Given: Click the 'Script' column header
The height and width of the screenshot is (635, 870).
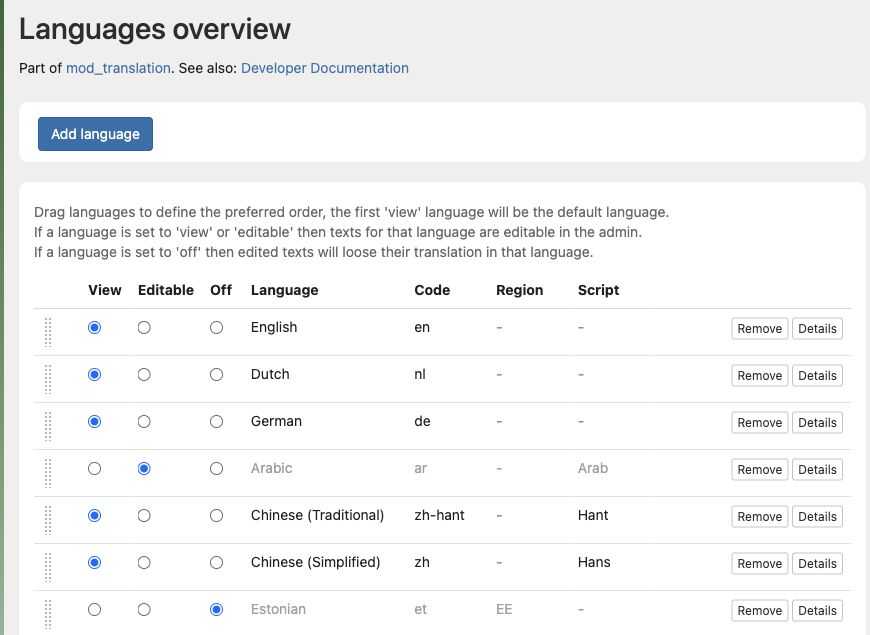Looking at the screenshot, I should pyautogui.click(x=598, y=290).
